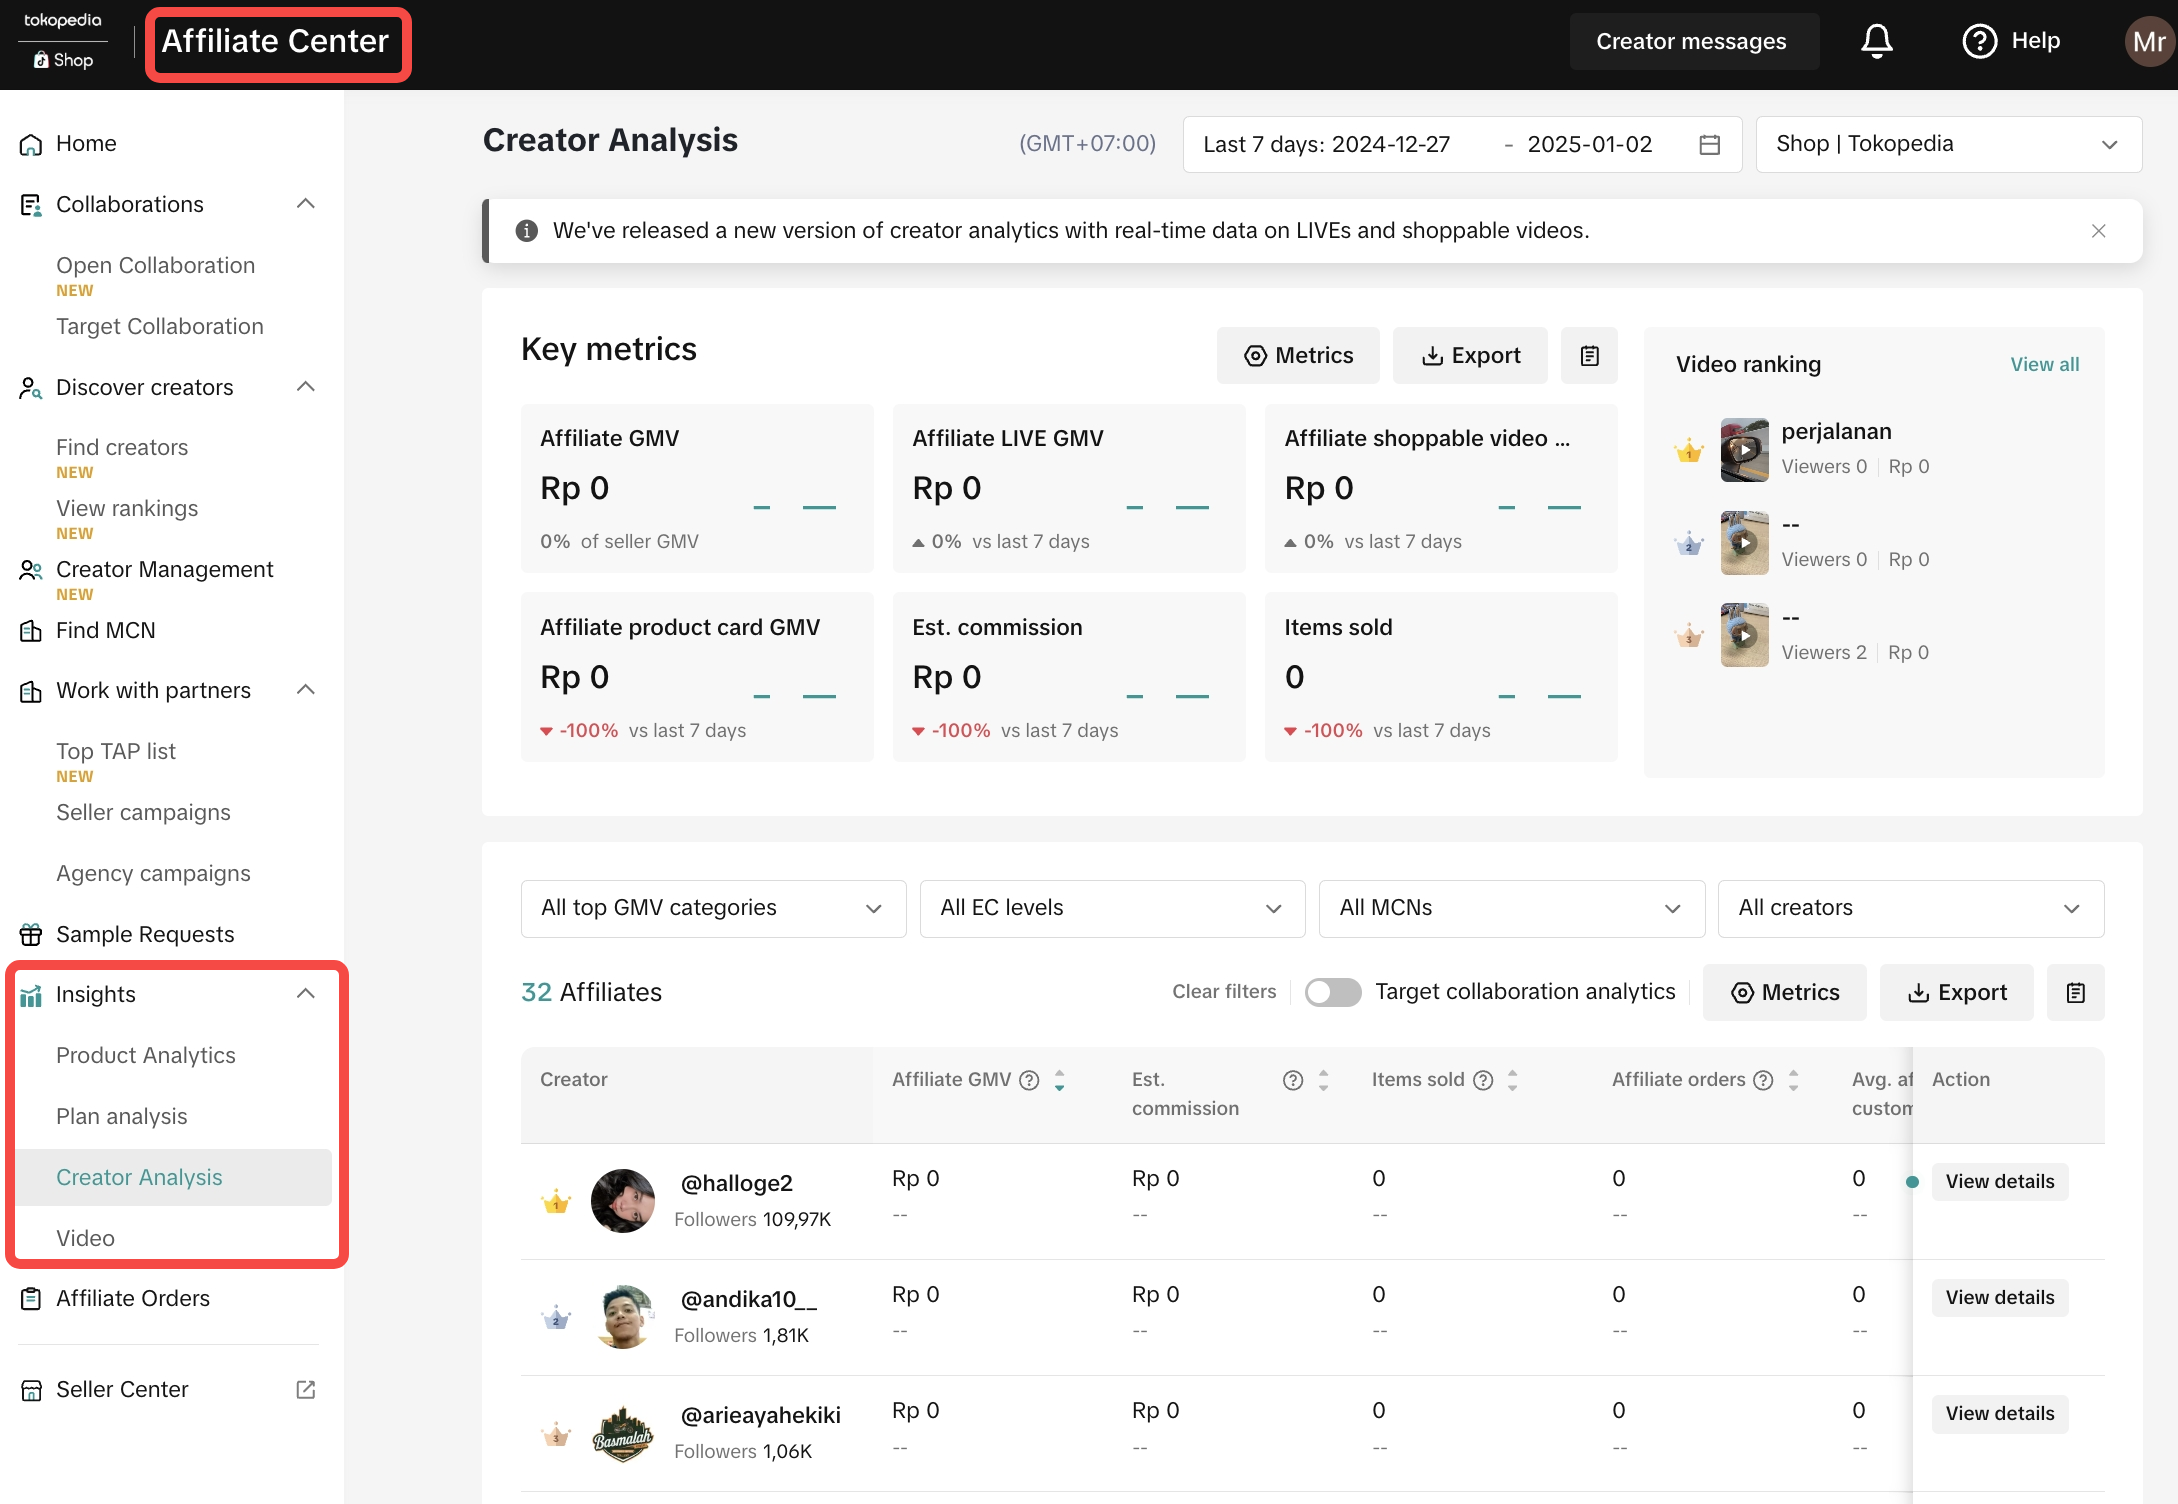Play the perjalanan video thumbnail

coord(1744,450)
